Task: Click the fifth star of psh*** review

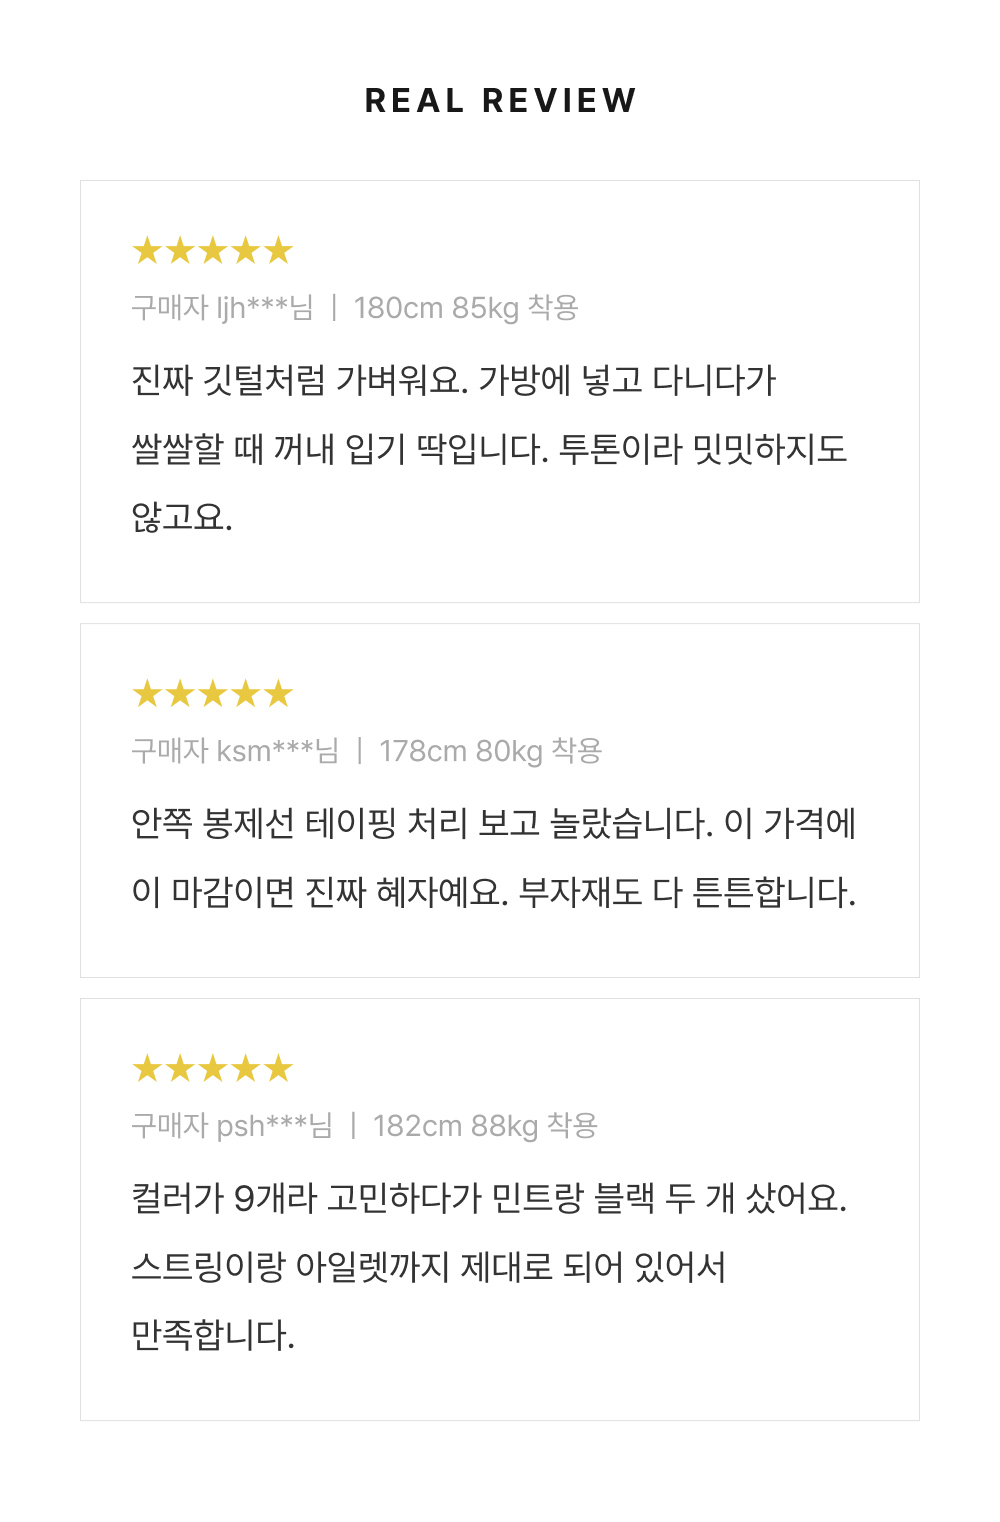Action: click(278, 1068)
